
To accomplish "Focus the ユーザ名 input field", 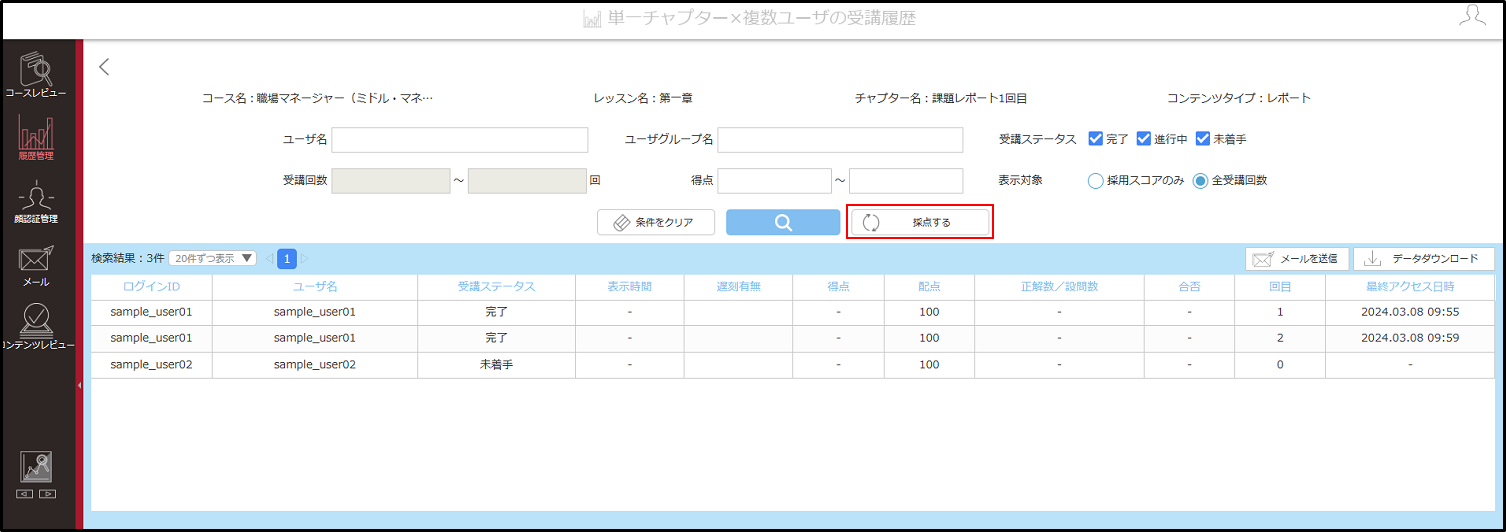I will pyautogui.click(x=460, y=139).
